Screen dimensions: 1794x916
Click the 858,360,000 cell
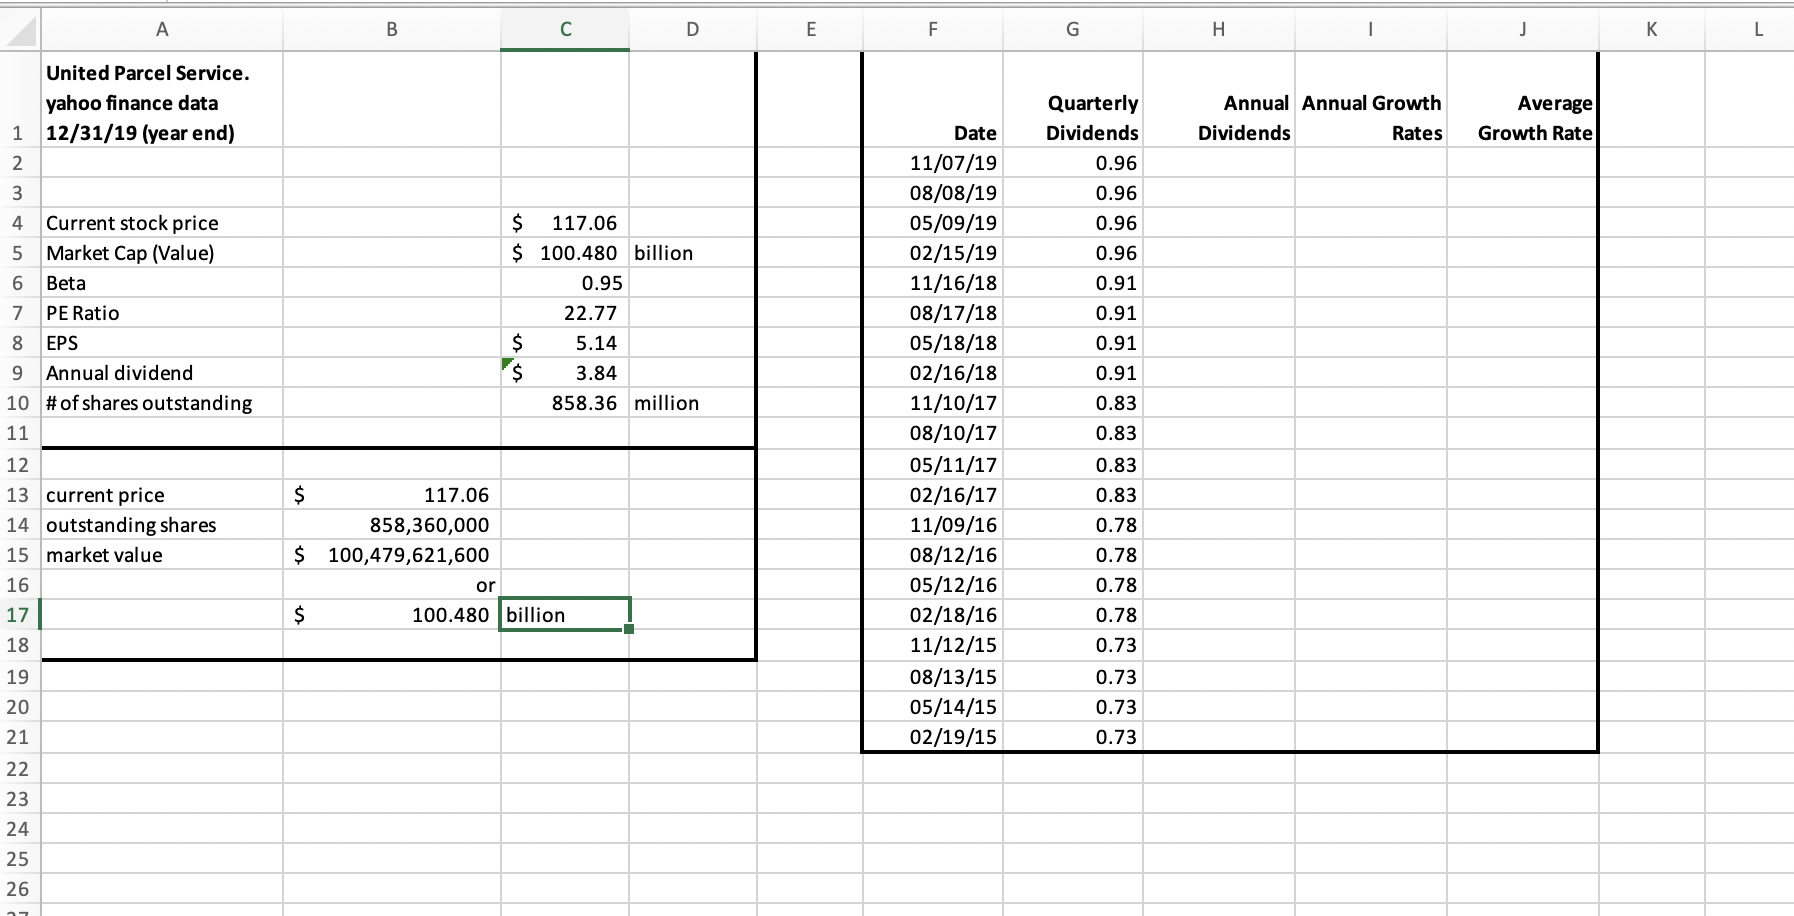point(392,525)
